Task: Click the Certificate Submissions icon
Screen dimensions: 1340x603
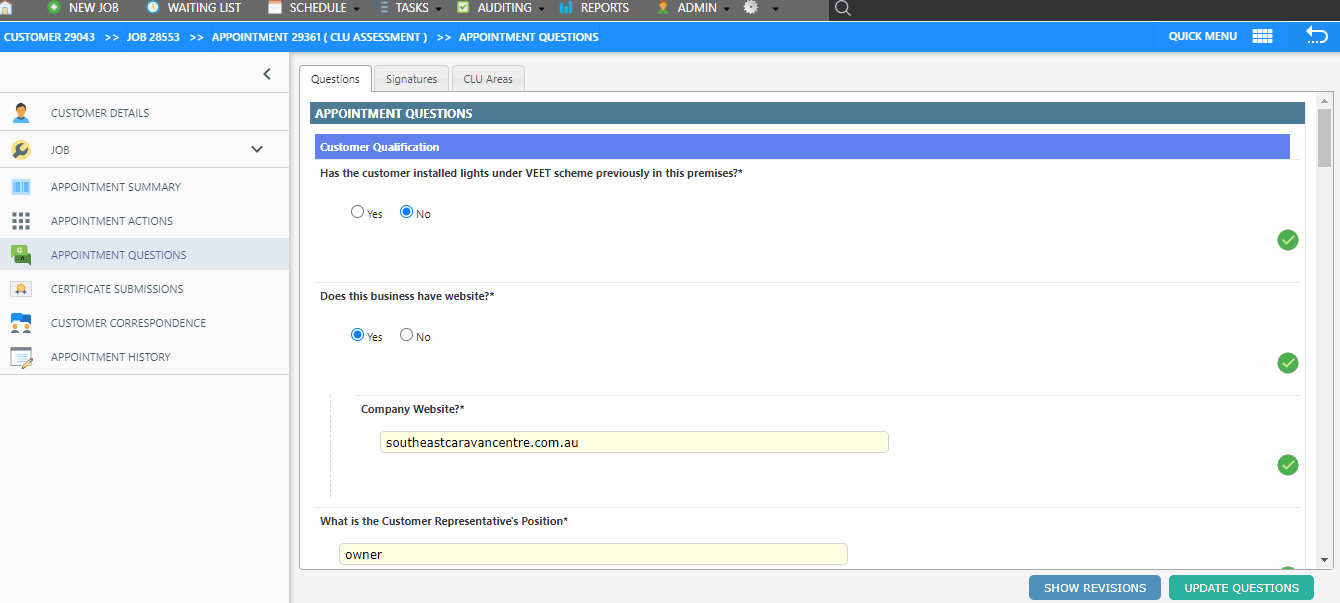Action: point(21,289)
